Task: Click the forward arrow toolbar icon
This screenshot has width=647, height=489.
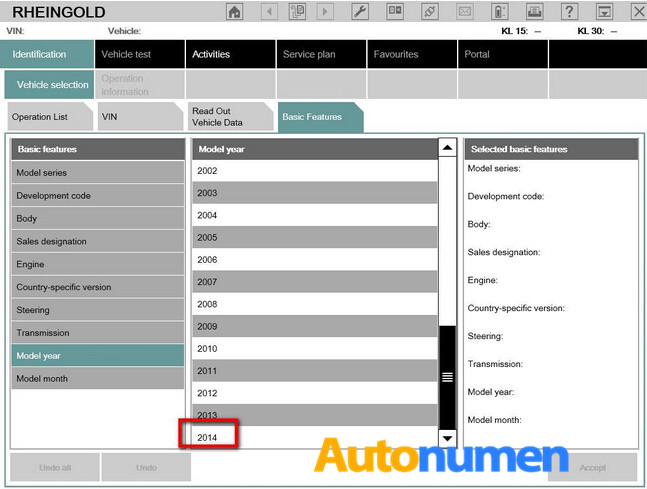Action: (325, 12)
